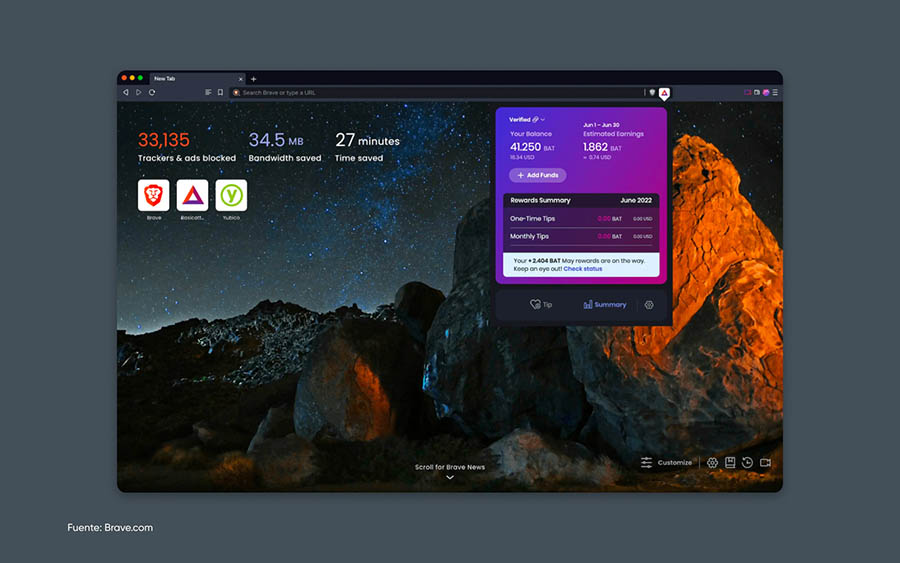Open browsing history clock icon
This screenshot has height=563, width=900.
point(747,463)
